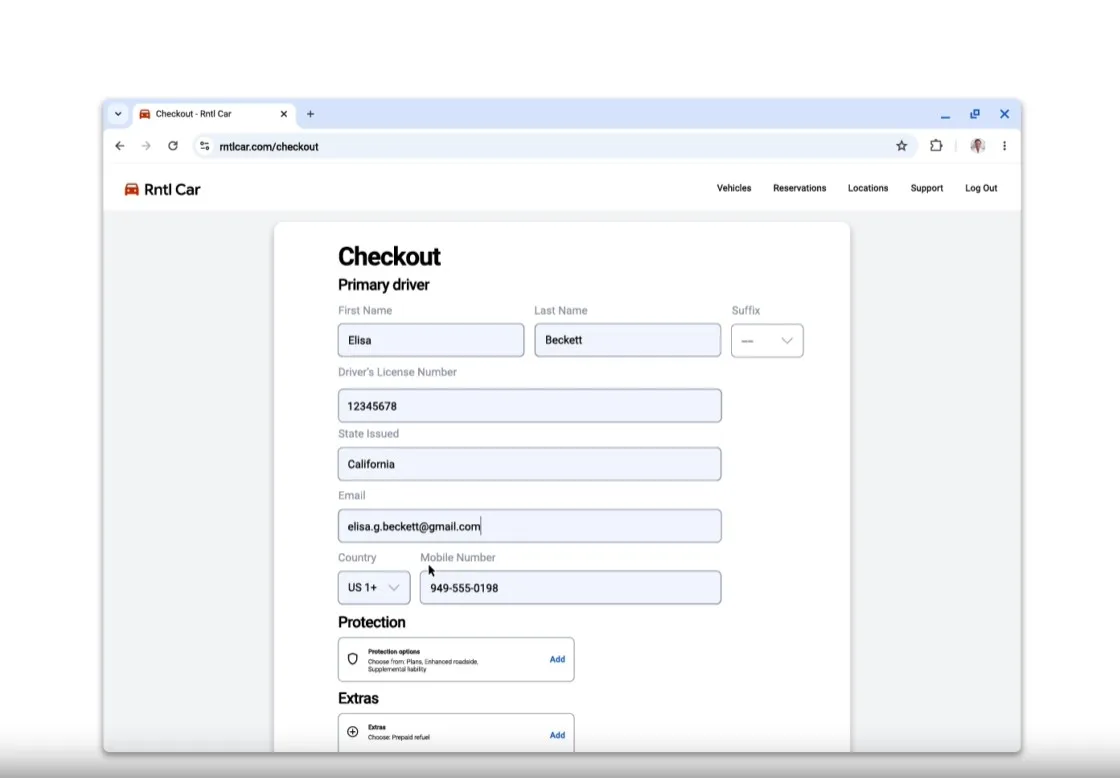Screen dimensions: 1120x778
Task: Reload the checkout page
Action: pyautogui.click(x=173, y=146)
